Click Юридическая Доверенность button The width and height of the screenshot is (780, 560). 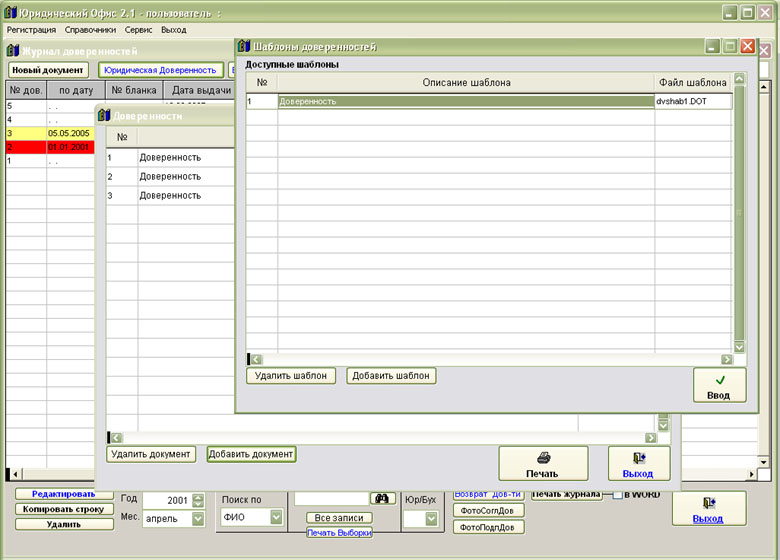pos(160,70)
